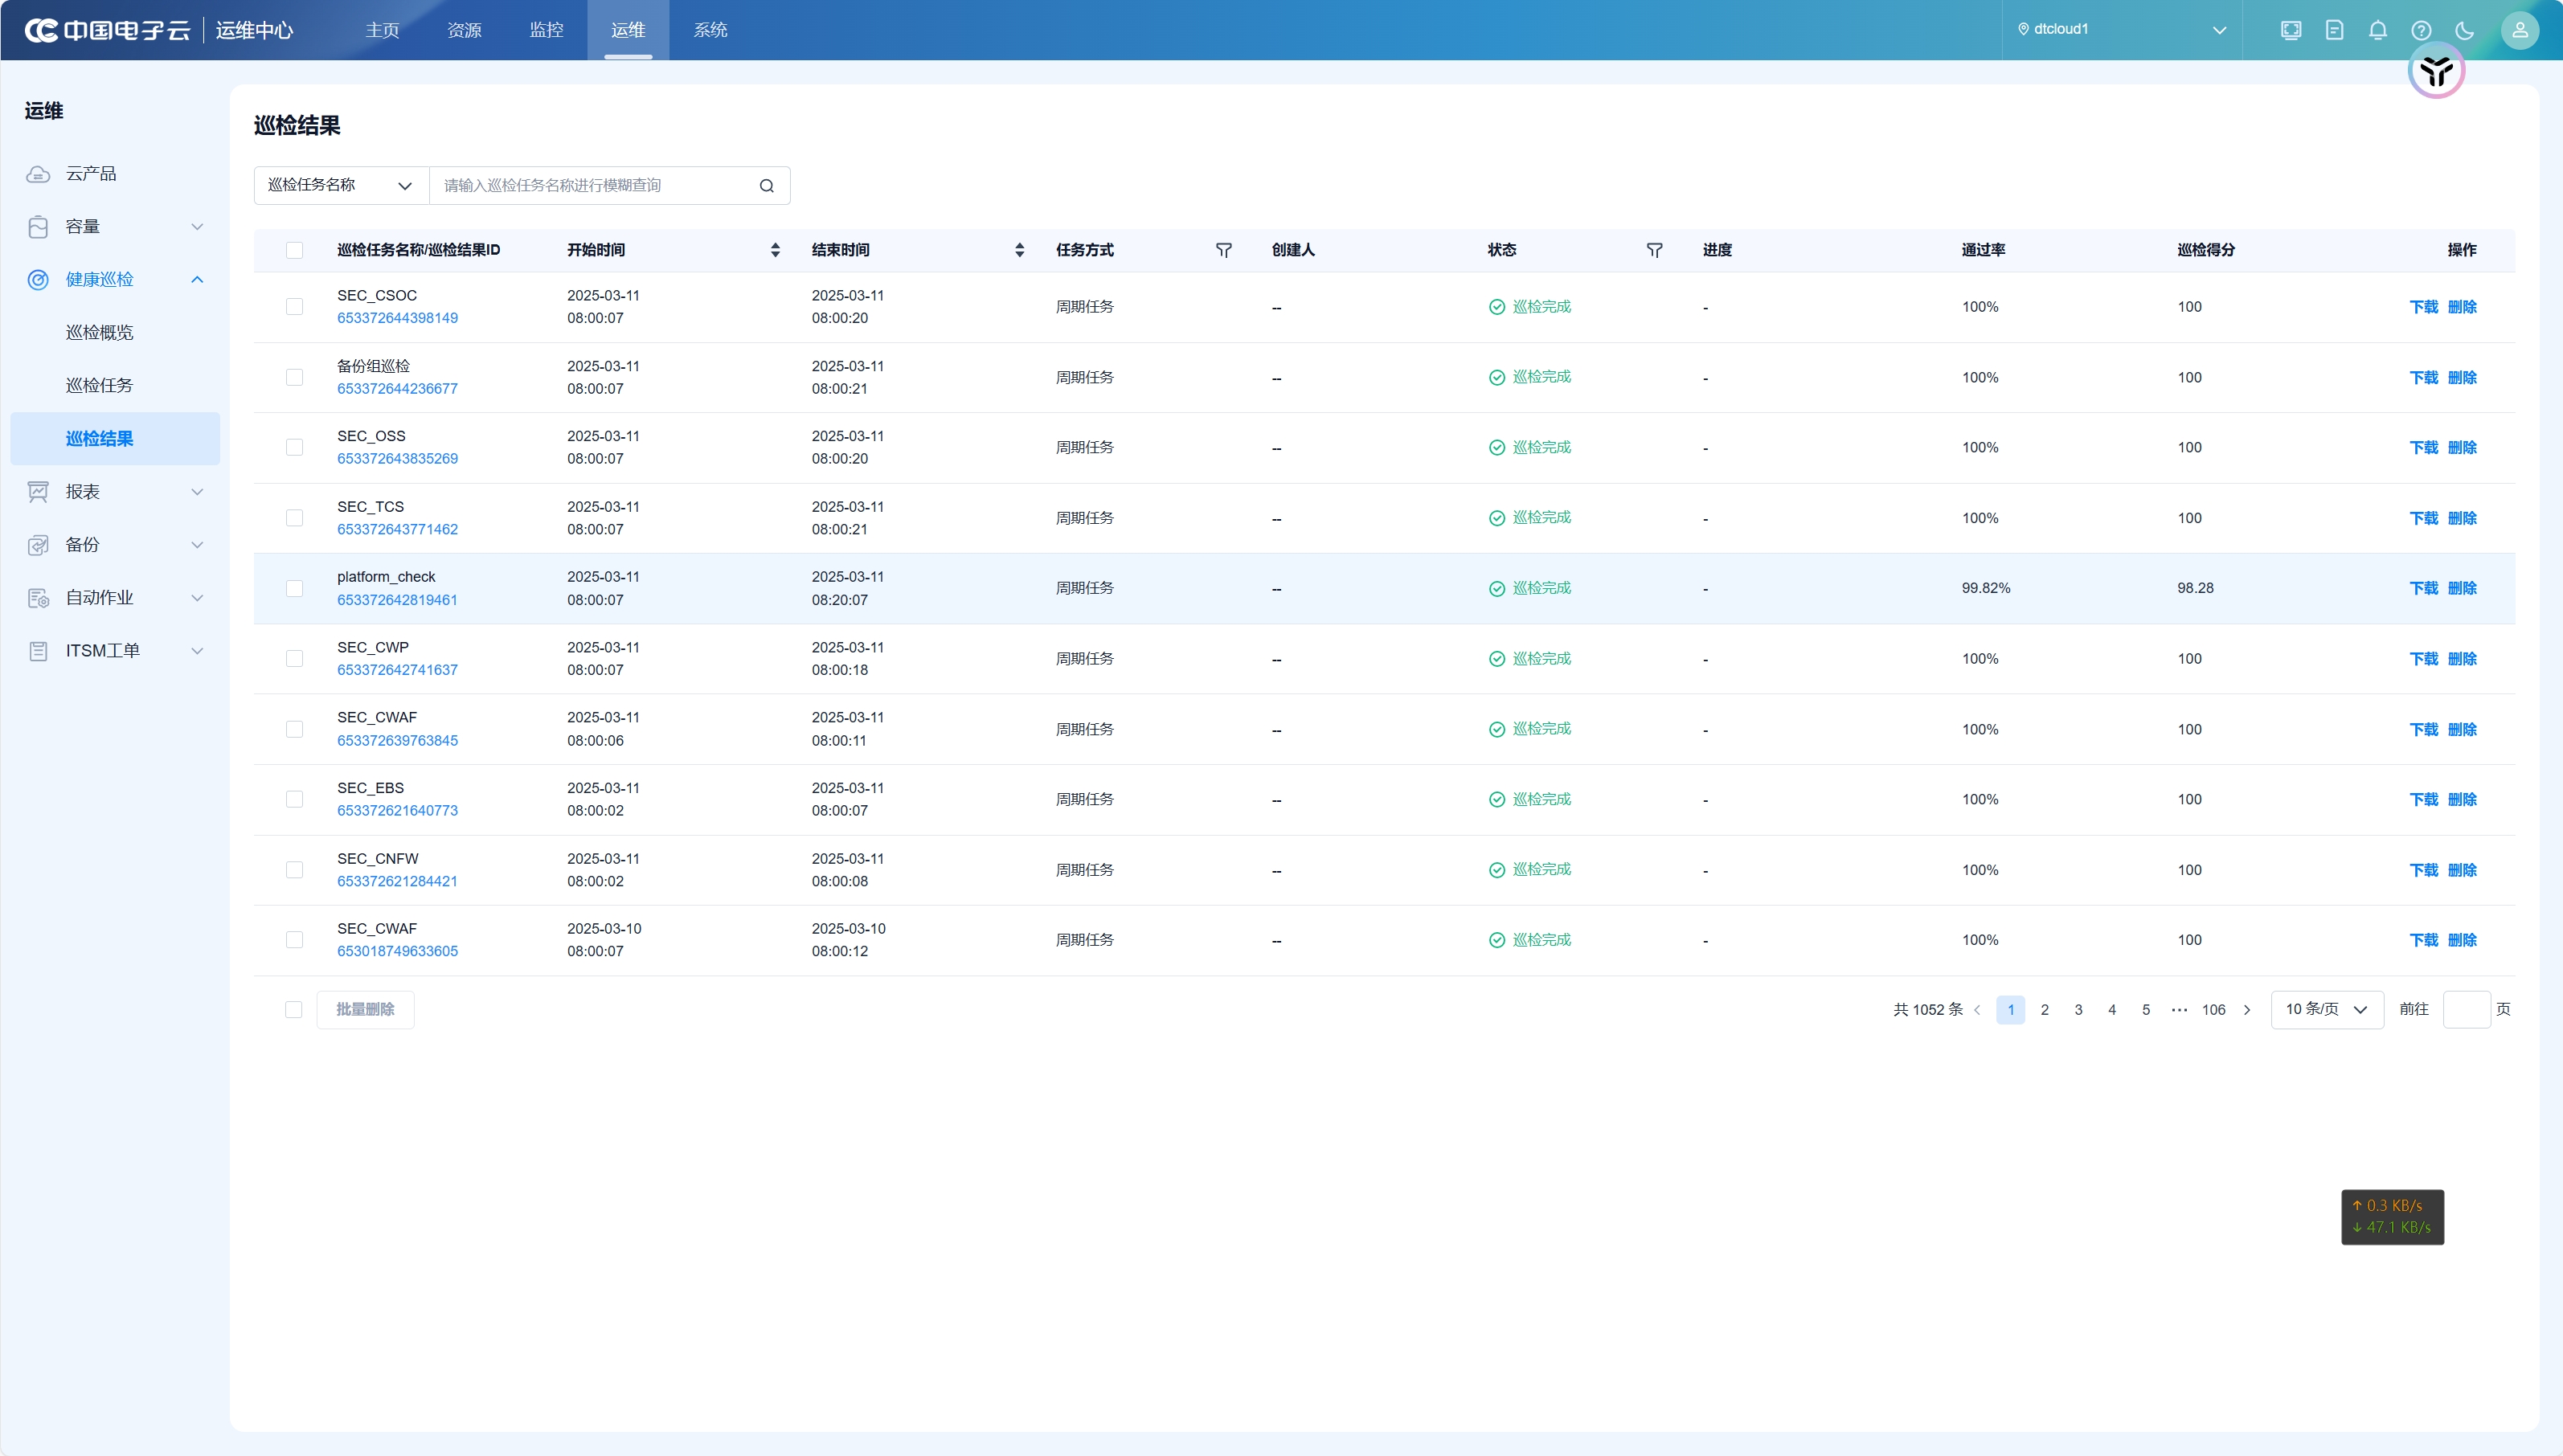The width and height of the screenshot is (2563, 1456).
Task: Click the 备份 sidebar icon
Action: pos(38,545)
